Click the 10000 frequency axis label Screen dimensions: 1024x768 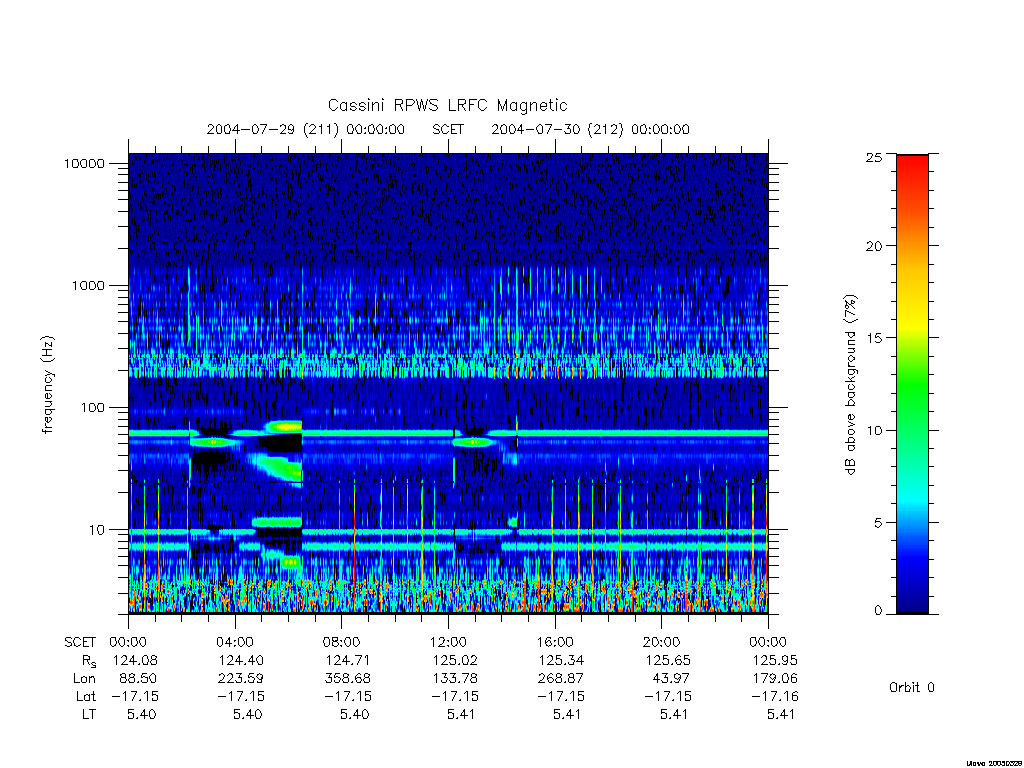(84, 164)
